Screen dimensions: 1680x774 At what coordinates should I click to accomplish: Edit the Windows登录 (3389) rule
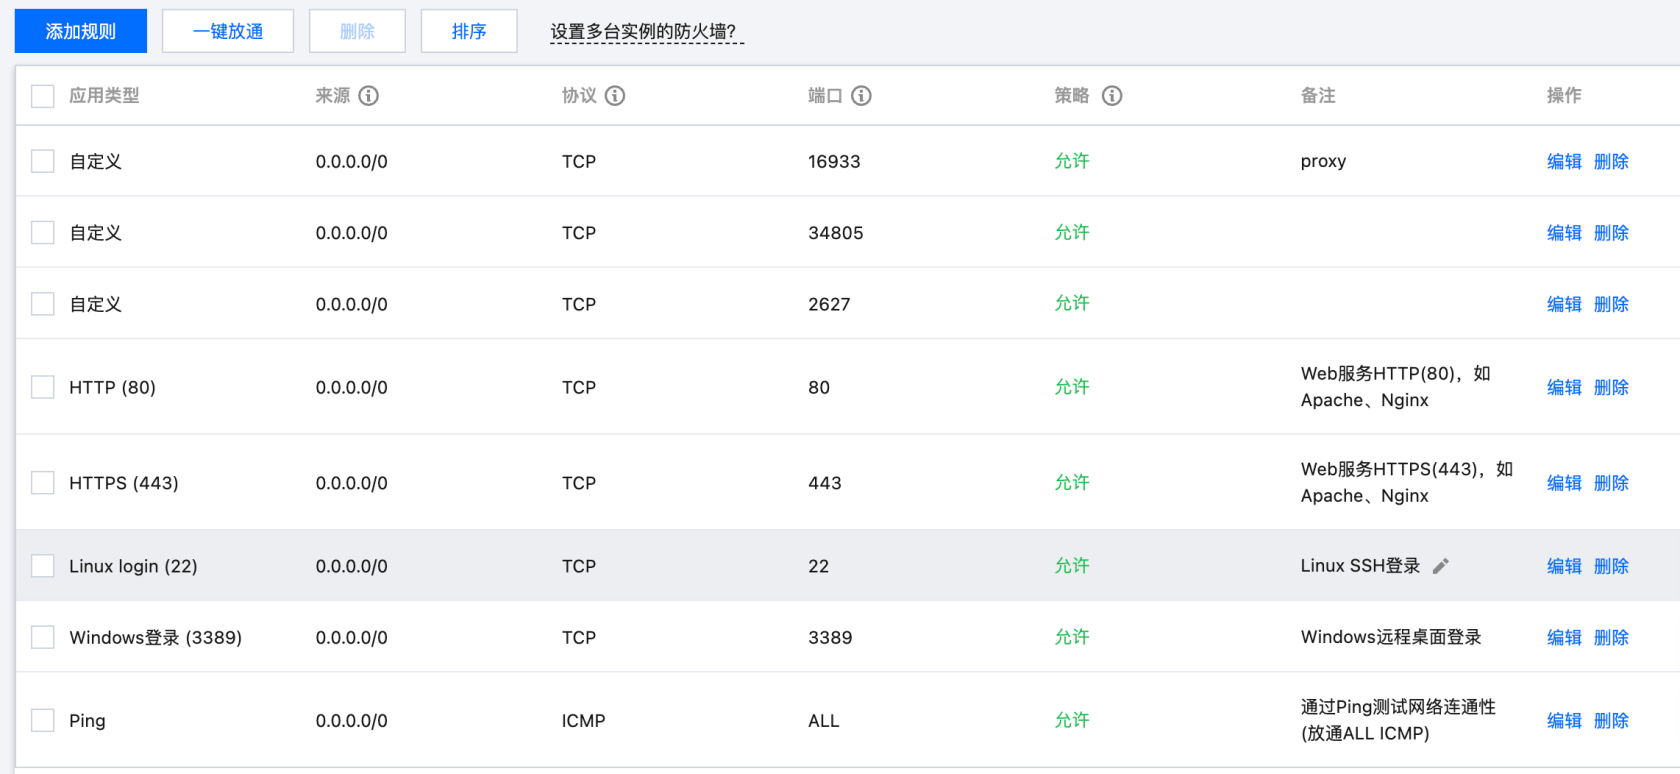(x=1564, y=637)
